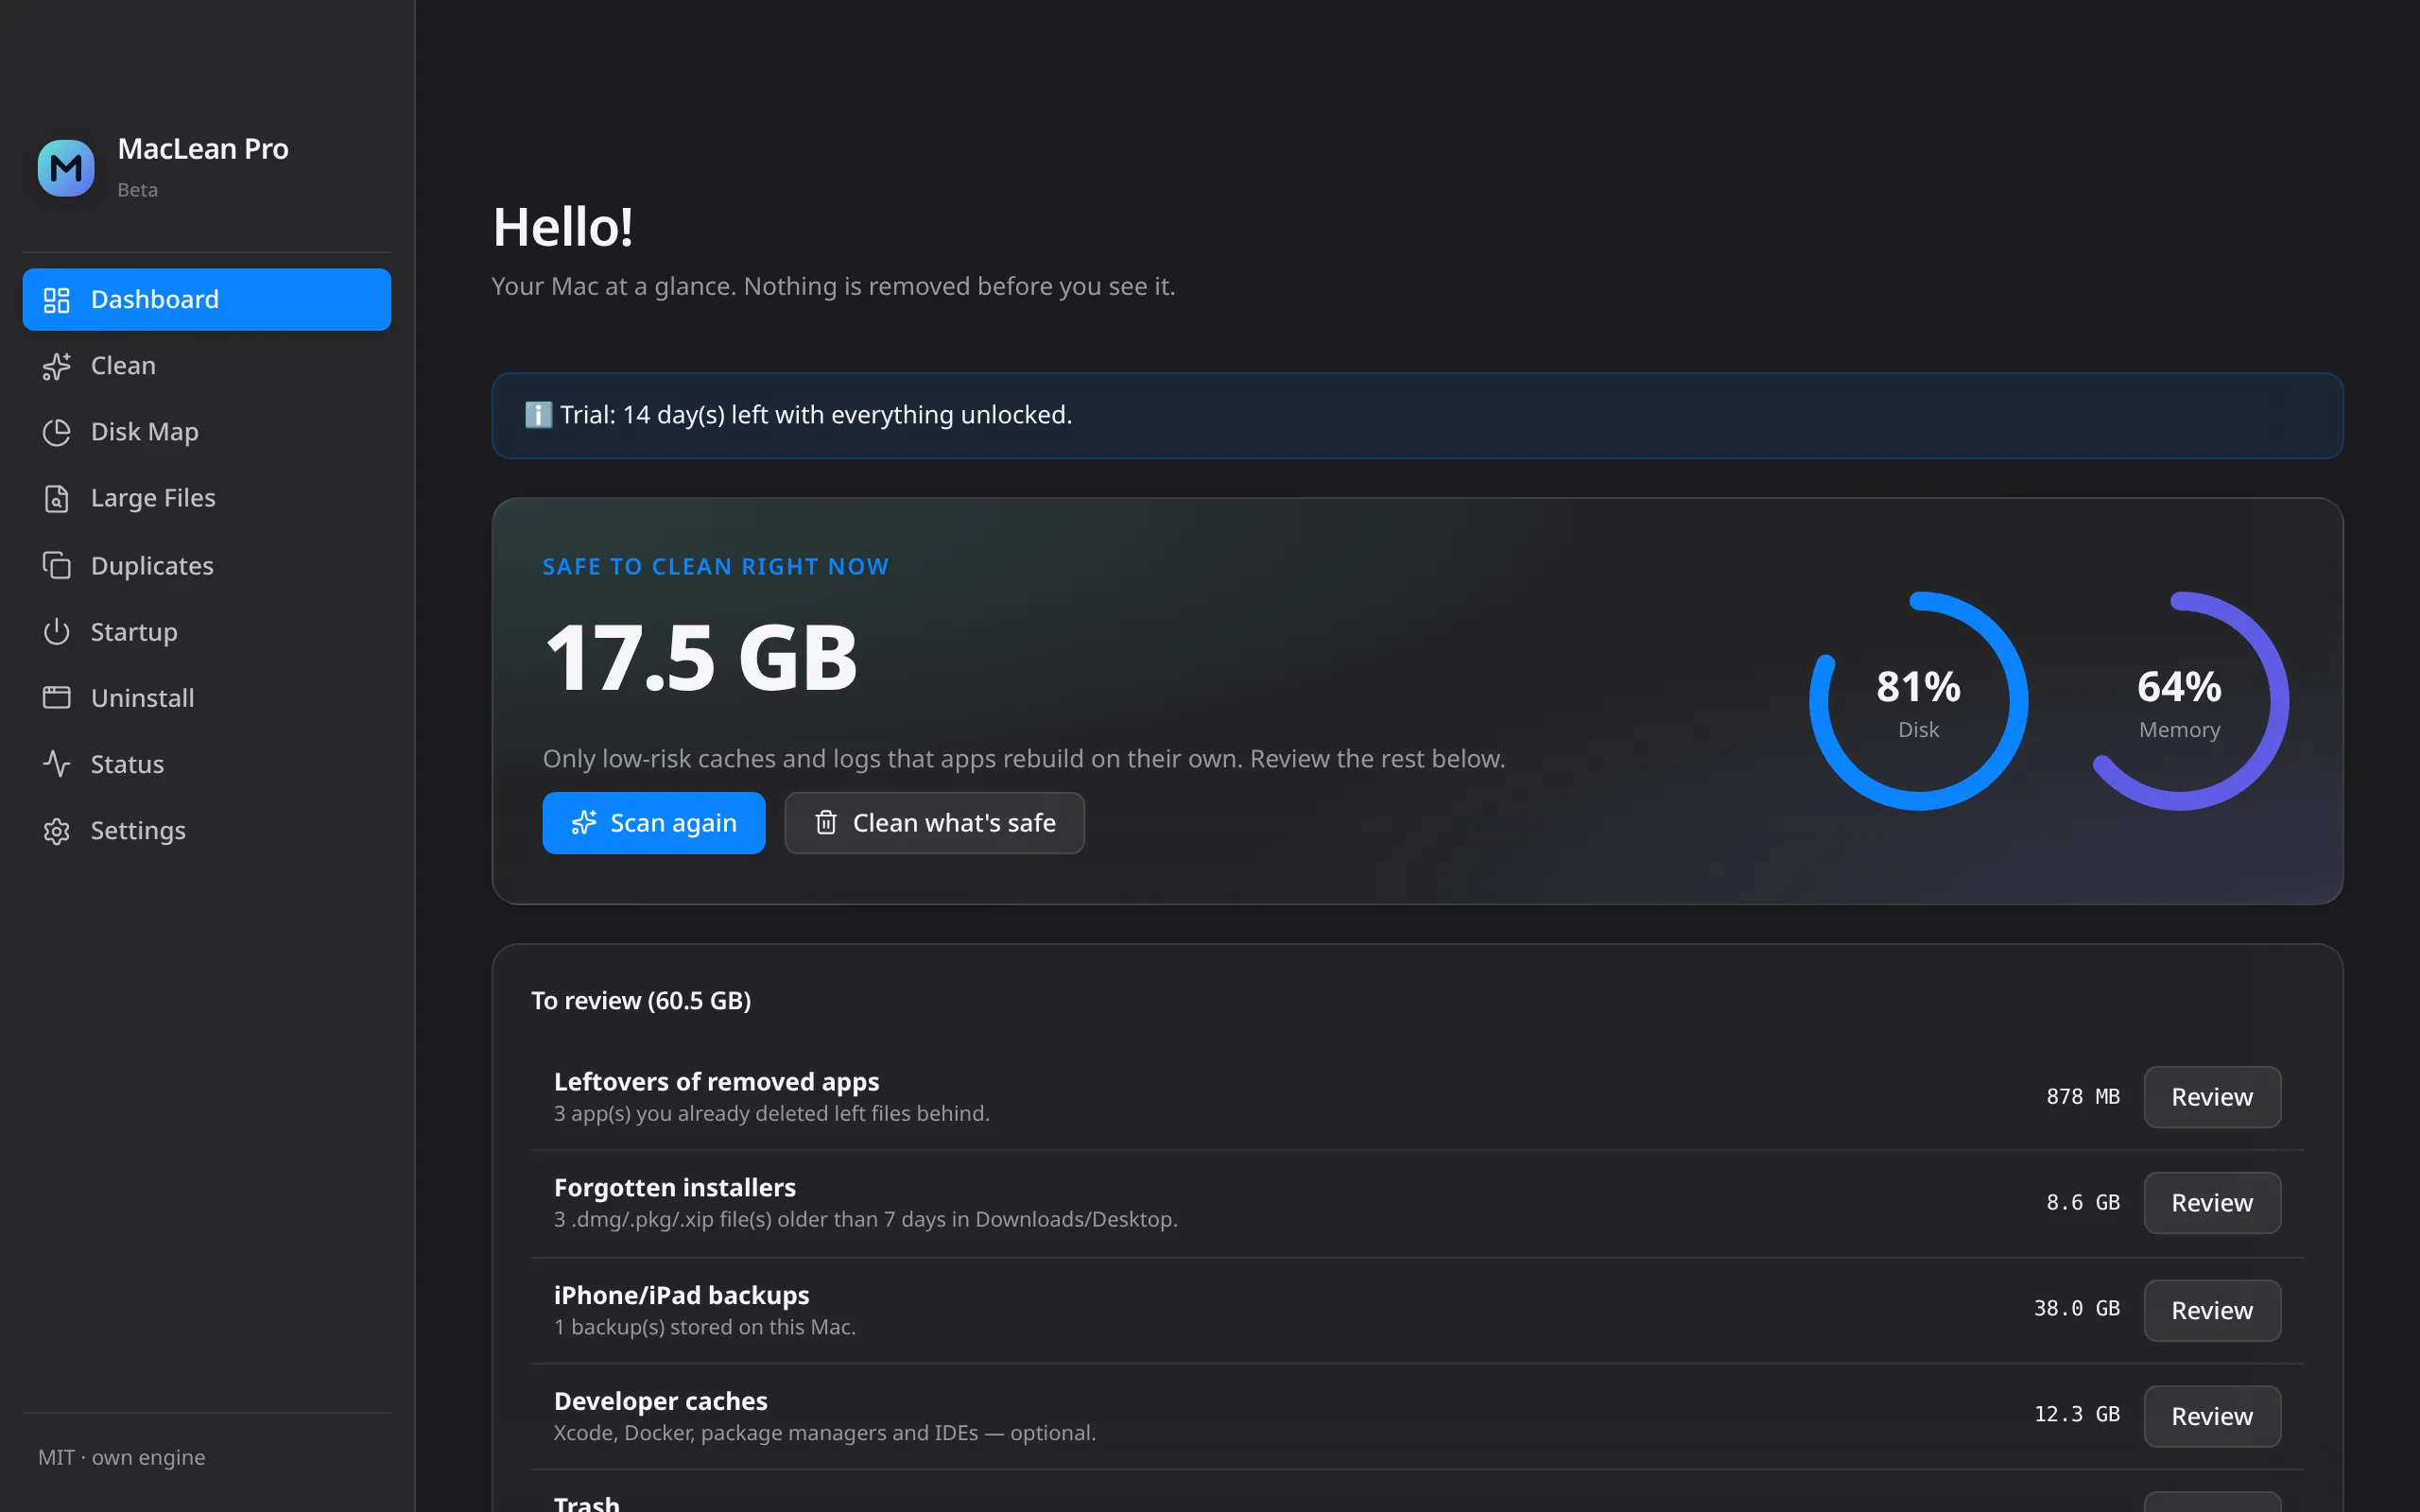Screen dimensions: 2420x1512
Task: Open the Clean section label
Action: (123, 366)
